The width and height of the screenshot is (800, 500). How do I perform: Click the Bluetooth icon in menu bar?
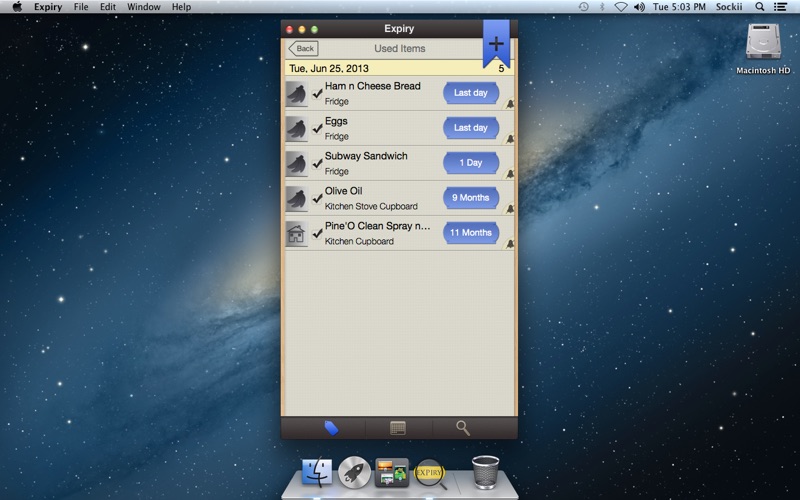pyautogui.click(x=602, y=7)
